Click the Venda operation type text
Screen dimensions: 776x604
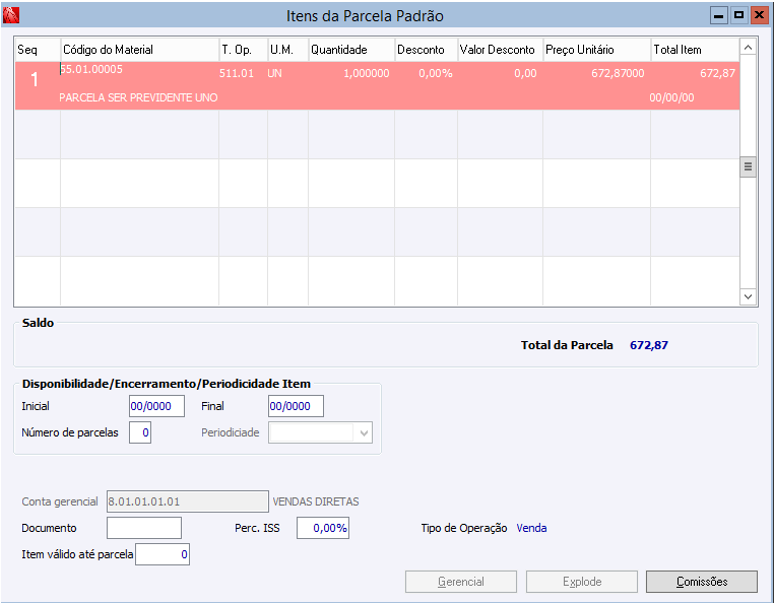tap(532, 528)
